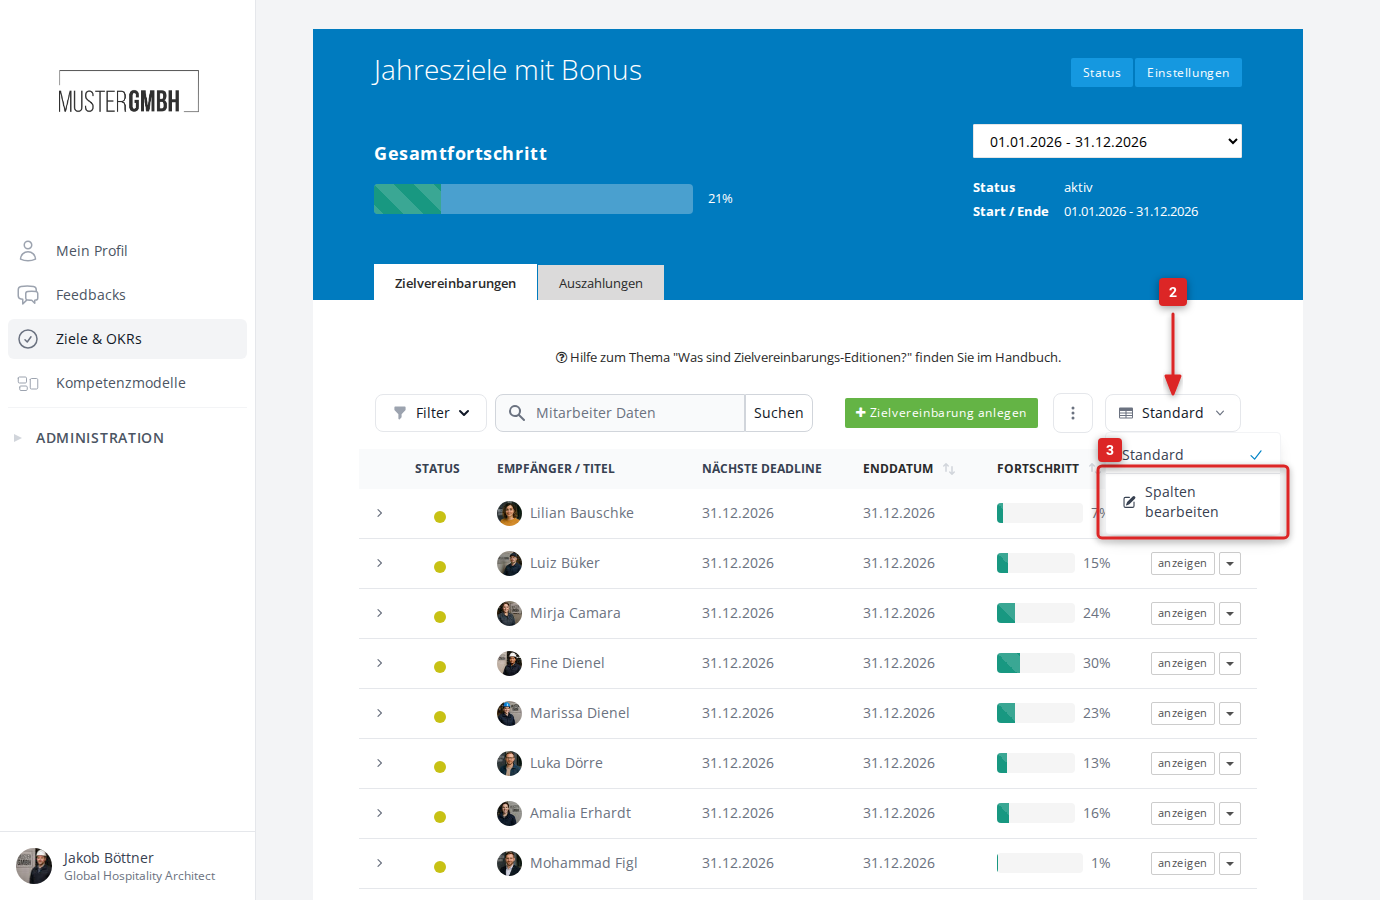Click the search magnifier icon
1380x900 pixels.
pos(517,413)
